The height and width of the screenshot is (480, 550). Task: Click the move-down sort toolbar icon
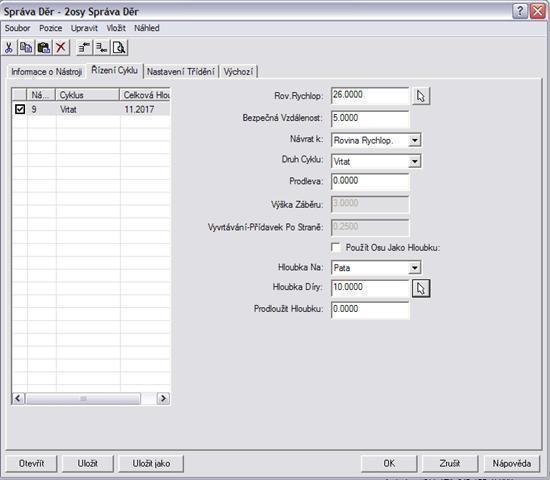[102, 47]
